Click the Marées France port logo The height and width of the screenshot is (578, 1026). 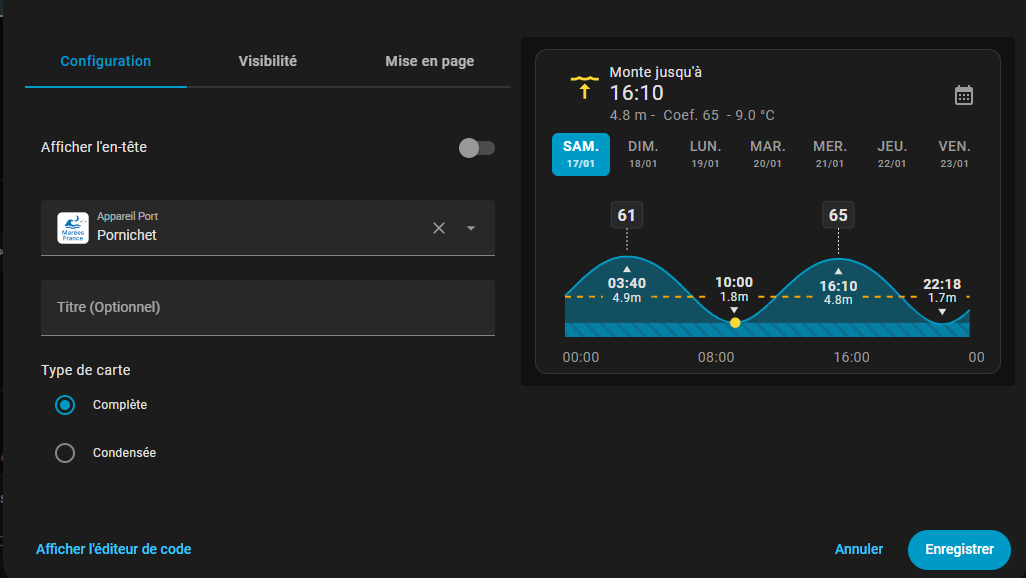[73, 228]
